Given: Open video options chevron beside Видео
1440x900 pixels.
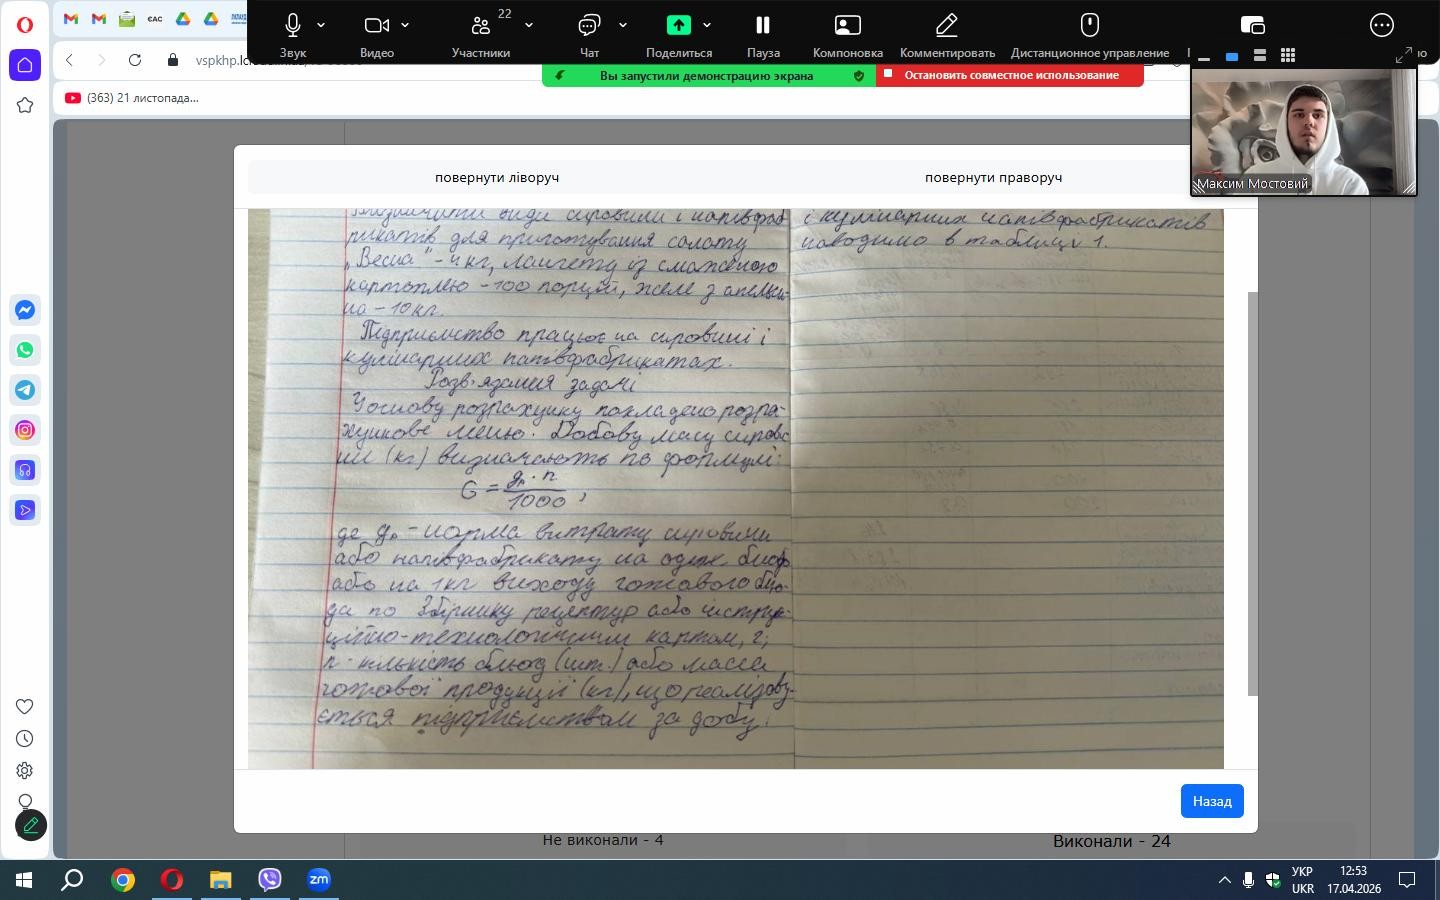Looking at the screenshot, I should coord(405,25).
